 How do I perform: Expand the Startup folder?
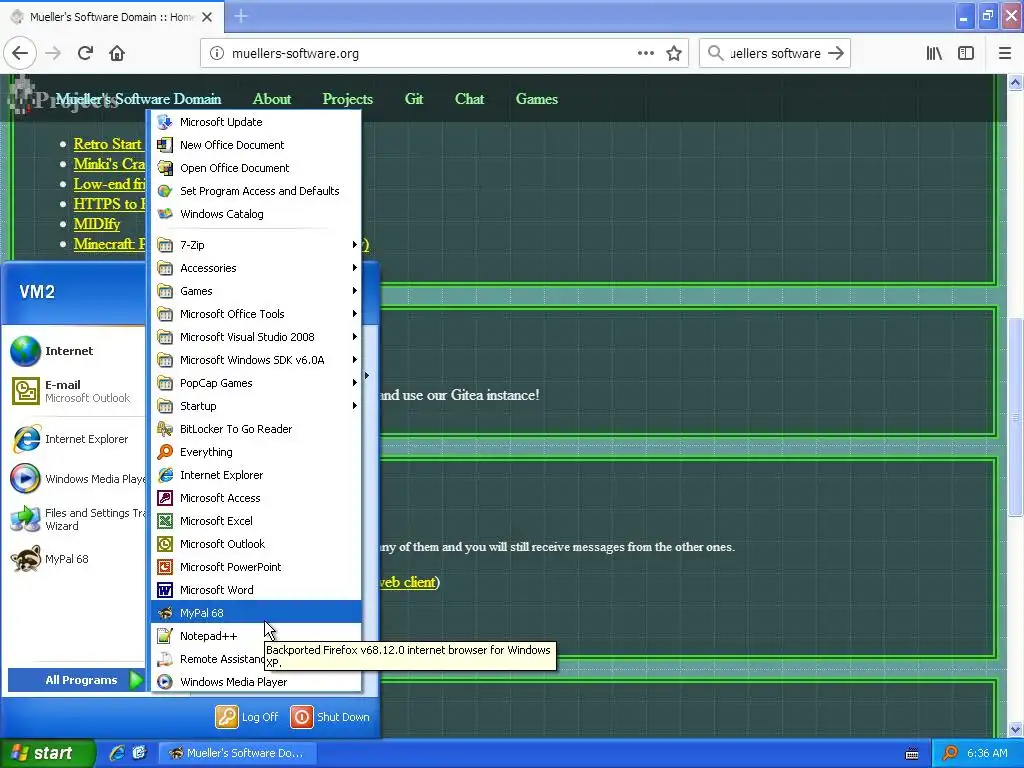(x=257, y=406)
